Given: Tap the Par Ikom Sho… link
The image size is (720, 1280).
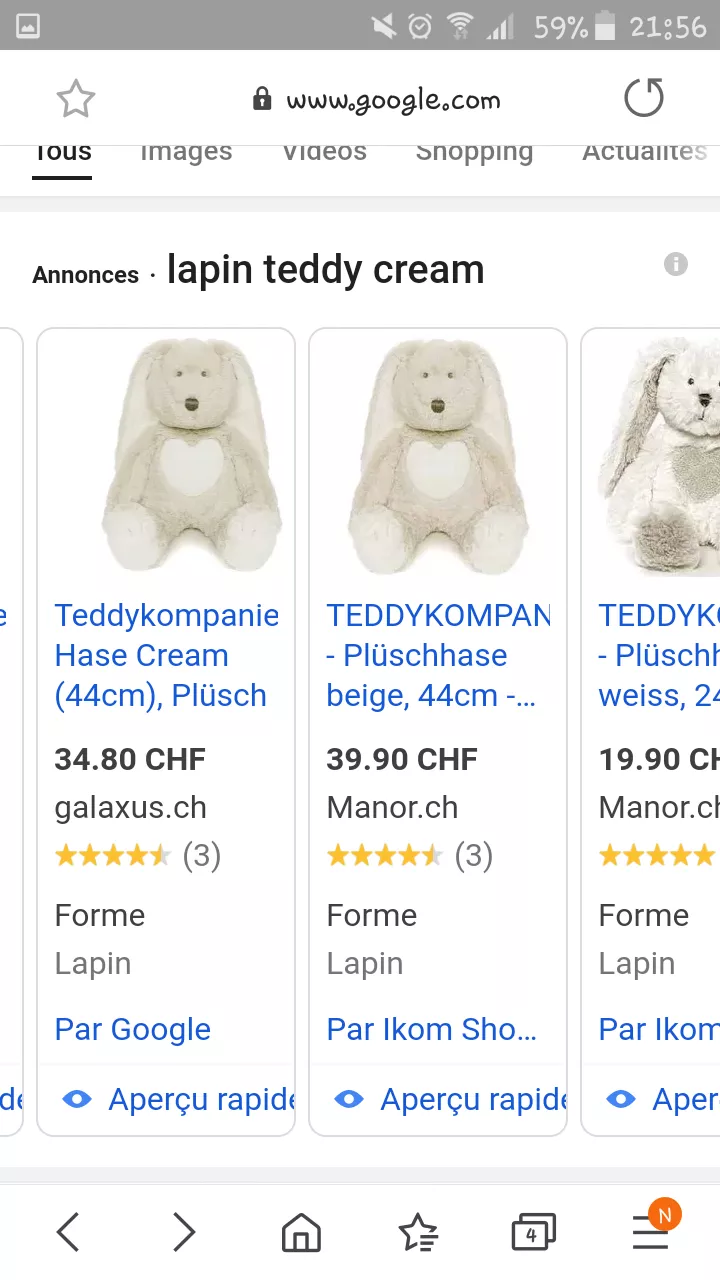Looking at the screenshot, I should tap(431, 1029).
